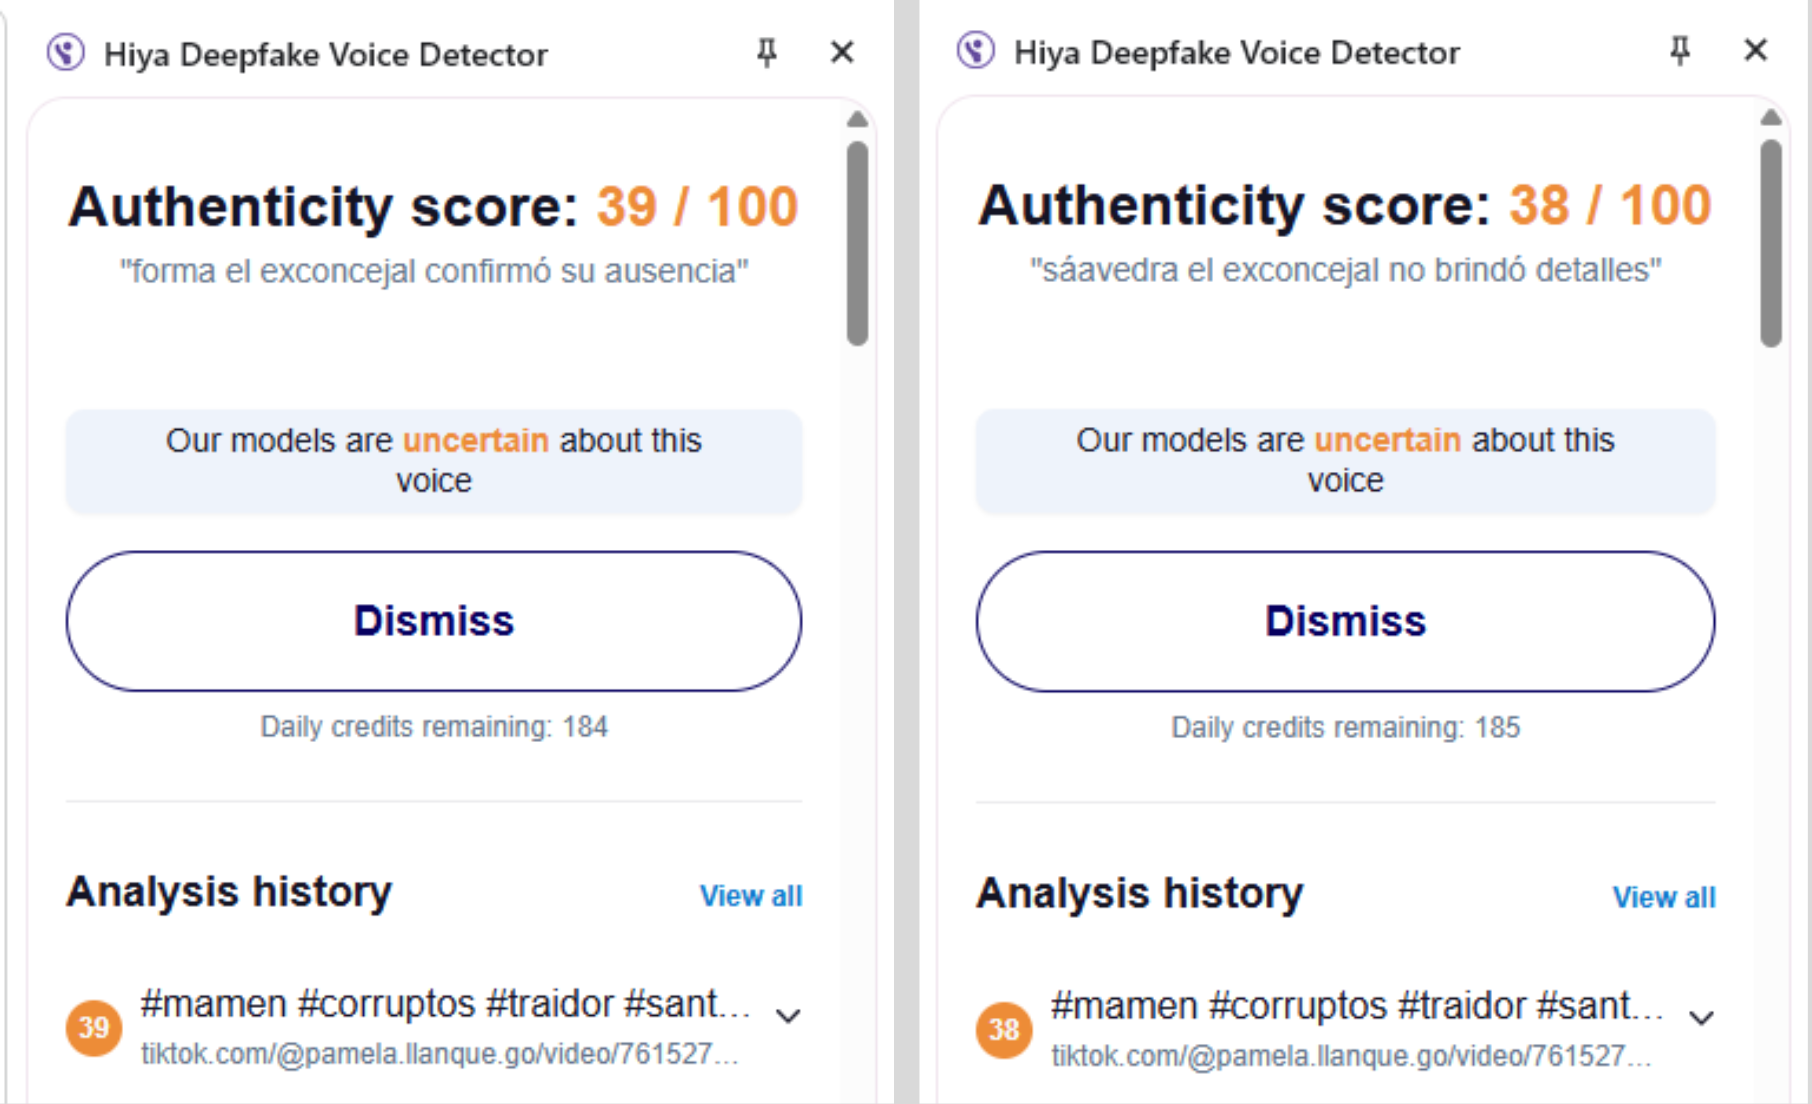Click the orange 39 score badge
The height and width of the screenshot is (1104, 1812).
tap(94, 1028)
